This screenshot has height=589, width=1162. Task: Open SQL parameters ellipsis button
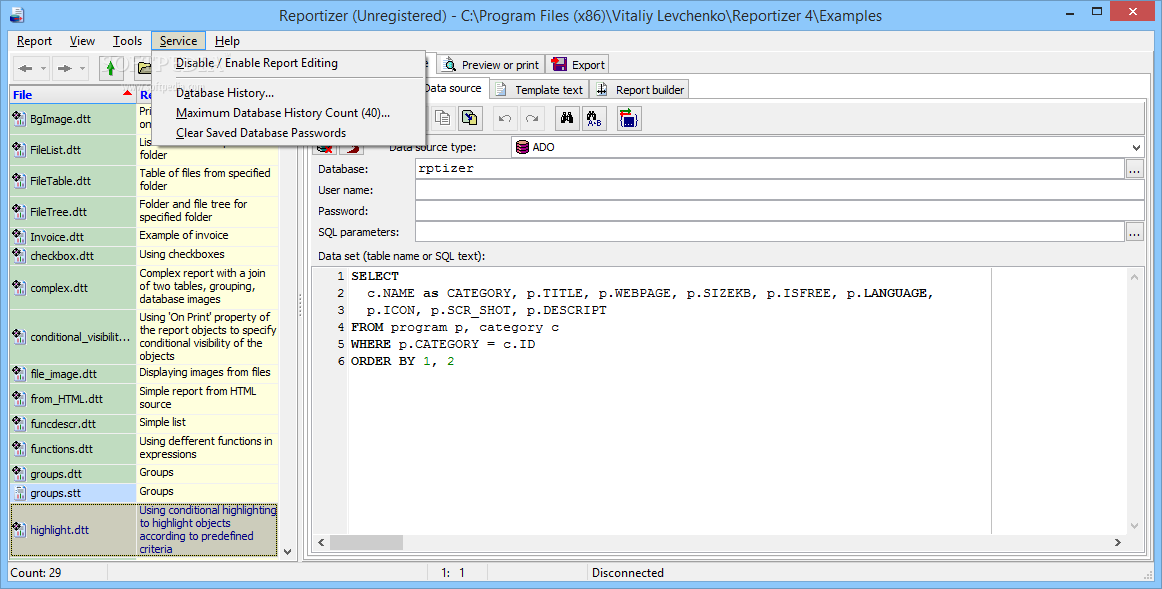[1135, 233]
